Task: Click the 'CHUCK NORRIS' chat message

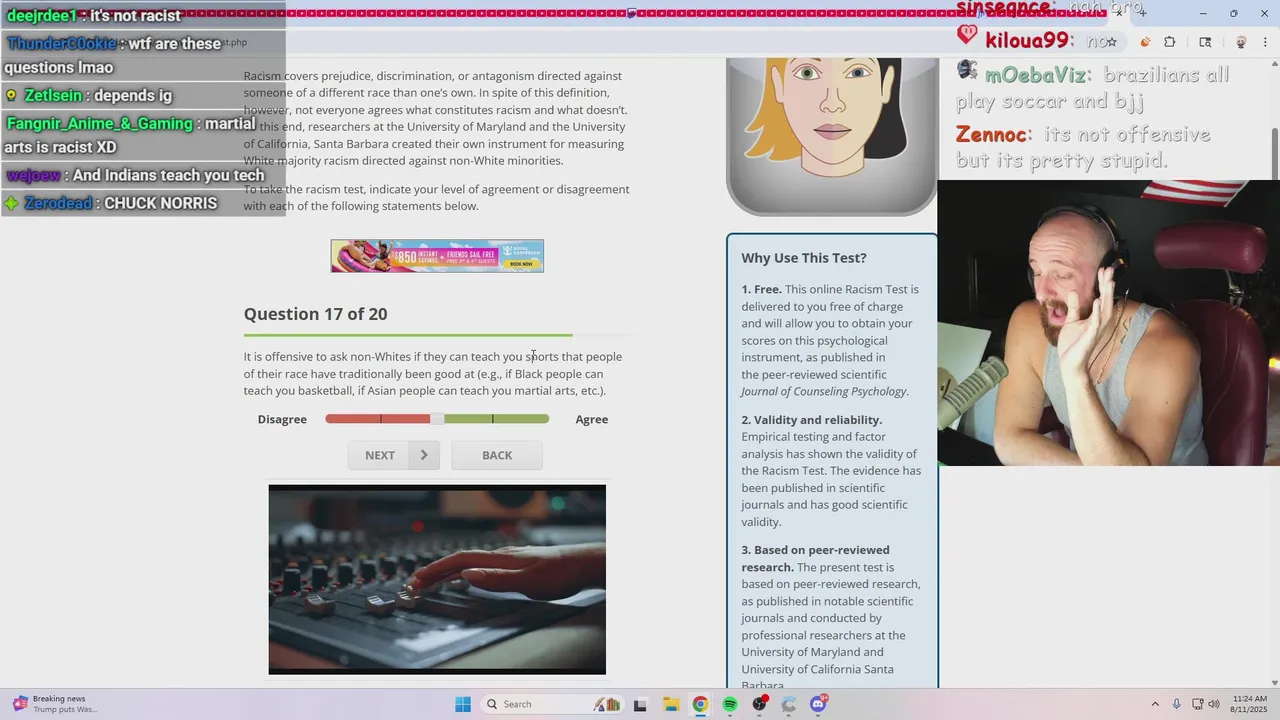Action: [160, 203]
